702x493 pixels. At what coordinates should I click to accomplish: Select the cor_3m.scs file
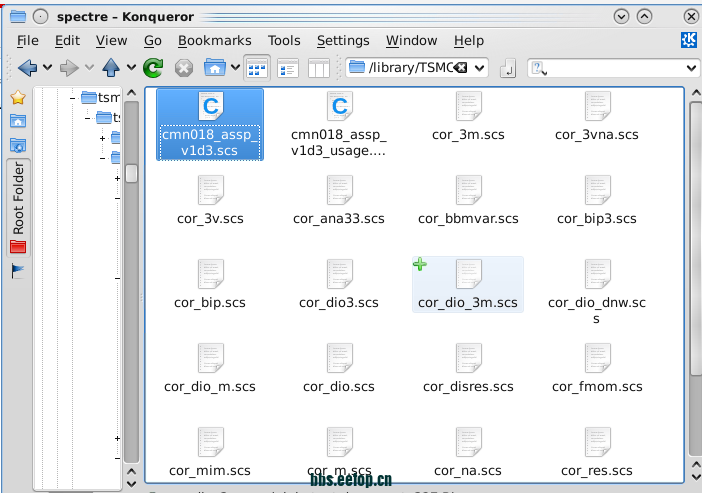(x=468, y=116)
